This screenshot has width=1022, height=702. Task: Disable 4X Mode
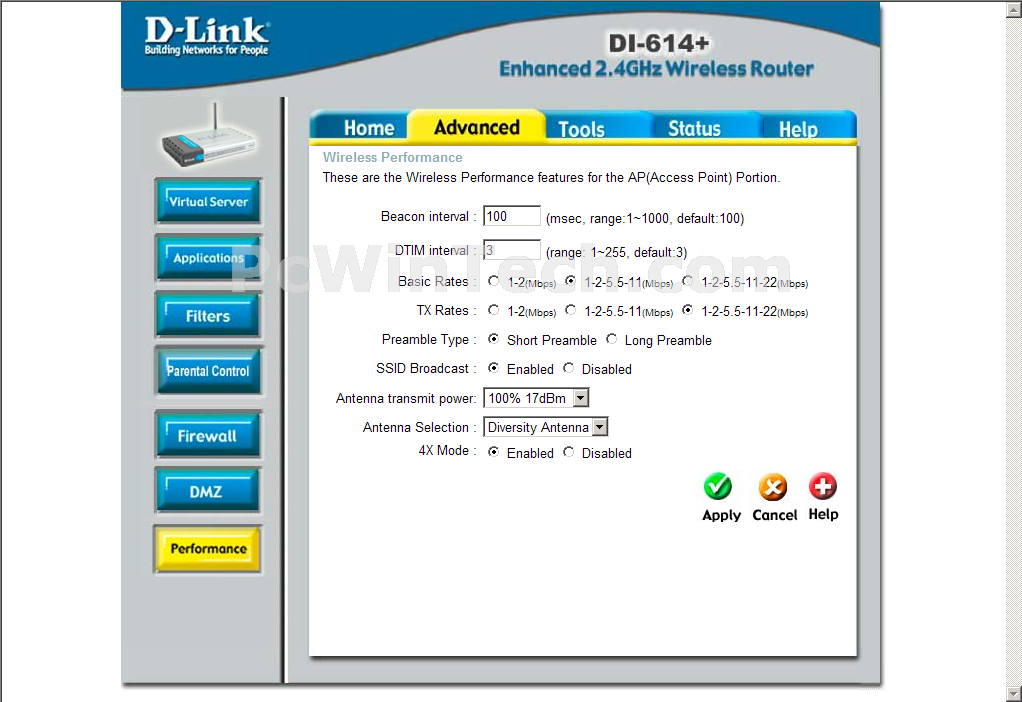coord(568,452)
